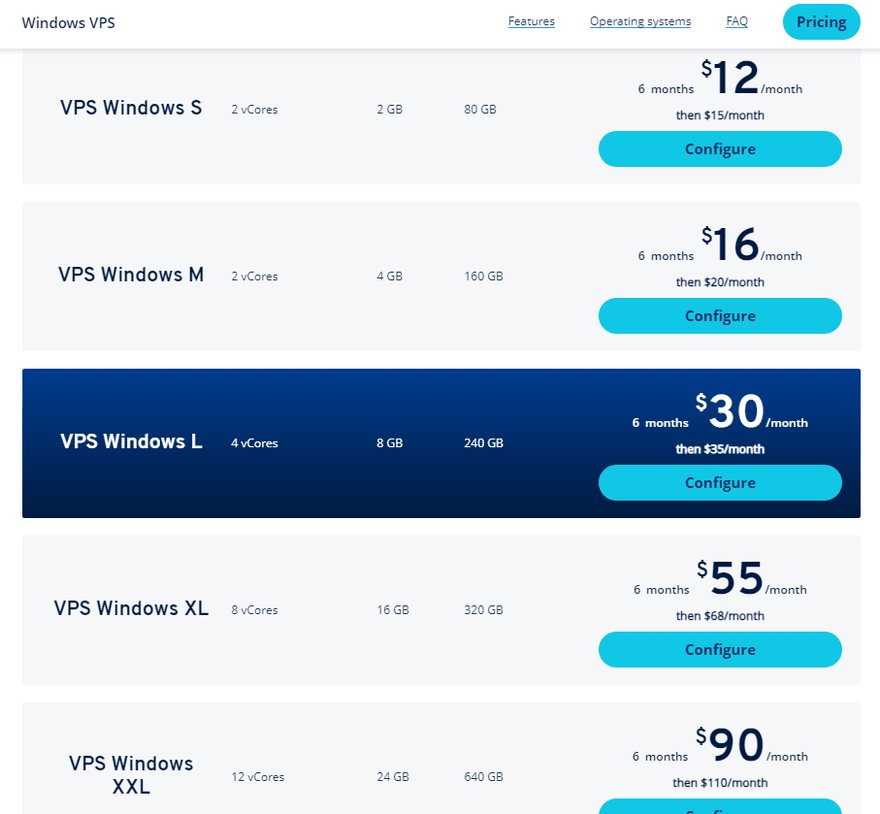This screenshot has height=814, width=880.
Task: Go to Operating systems section link
Action: pos(640,21)
